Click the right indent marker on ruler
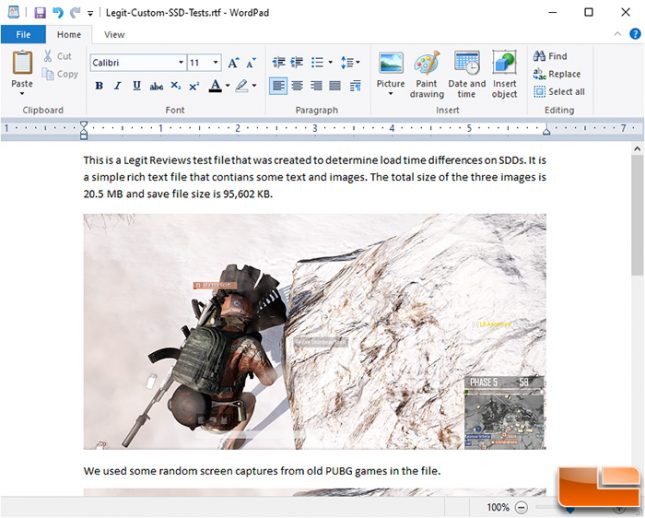Screen dimensions: 645x518 [x=546, y=131]
